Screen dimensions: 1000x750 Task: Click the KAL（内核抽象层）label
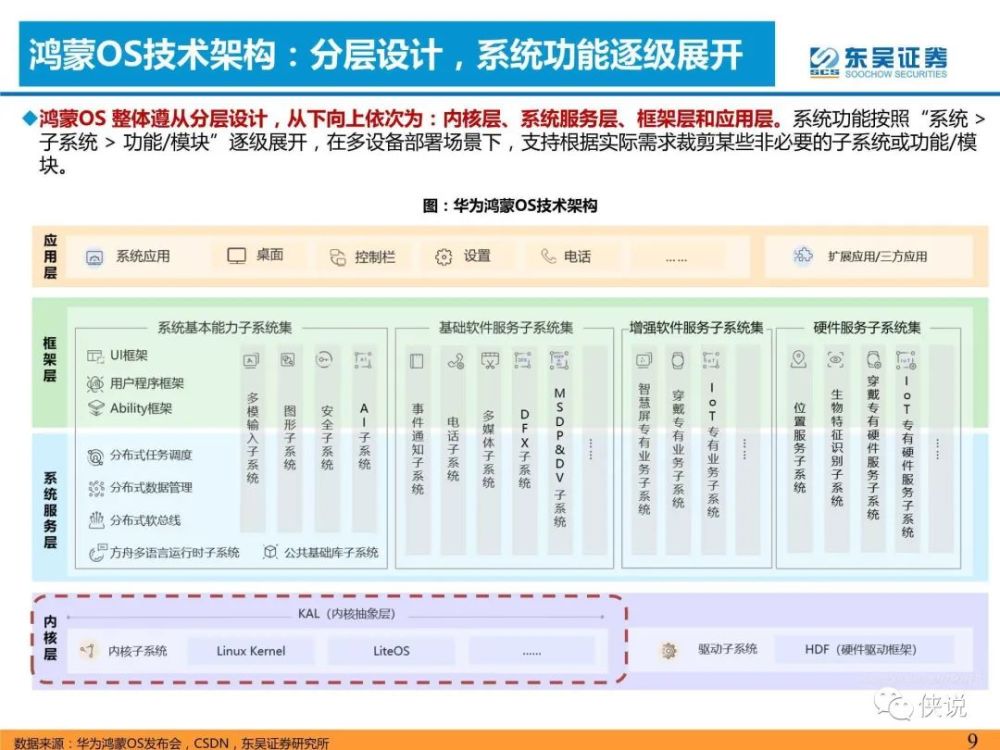point(347,614)
